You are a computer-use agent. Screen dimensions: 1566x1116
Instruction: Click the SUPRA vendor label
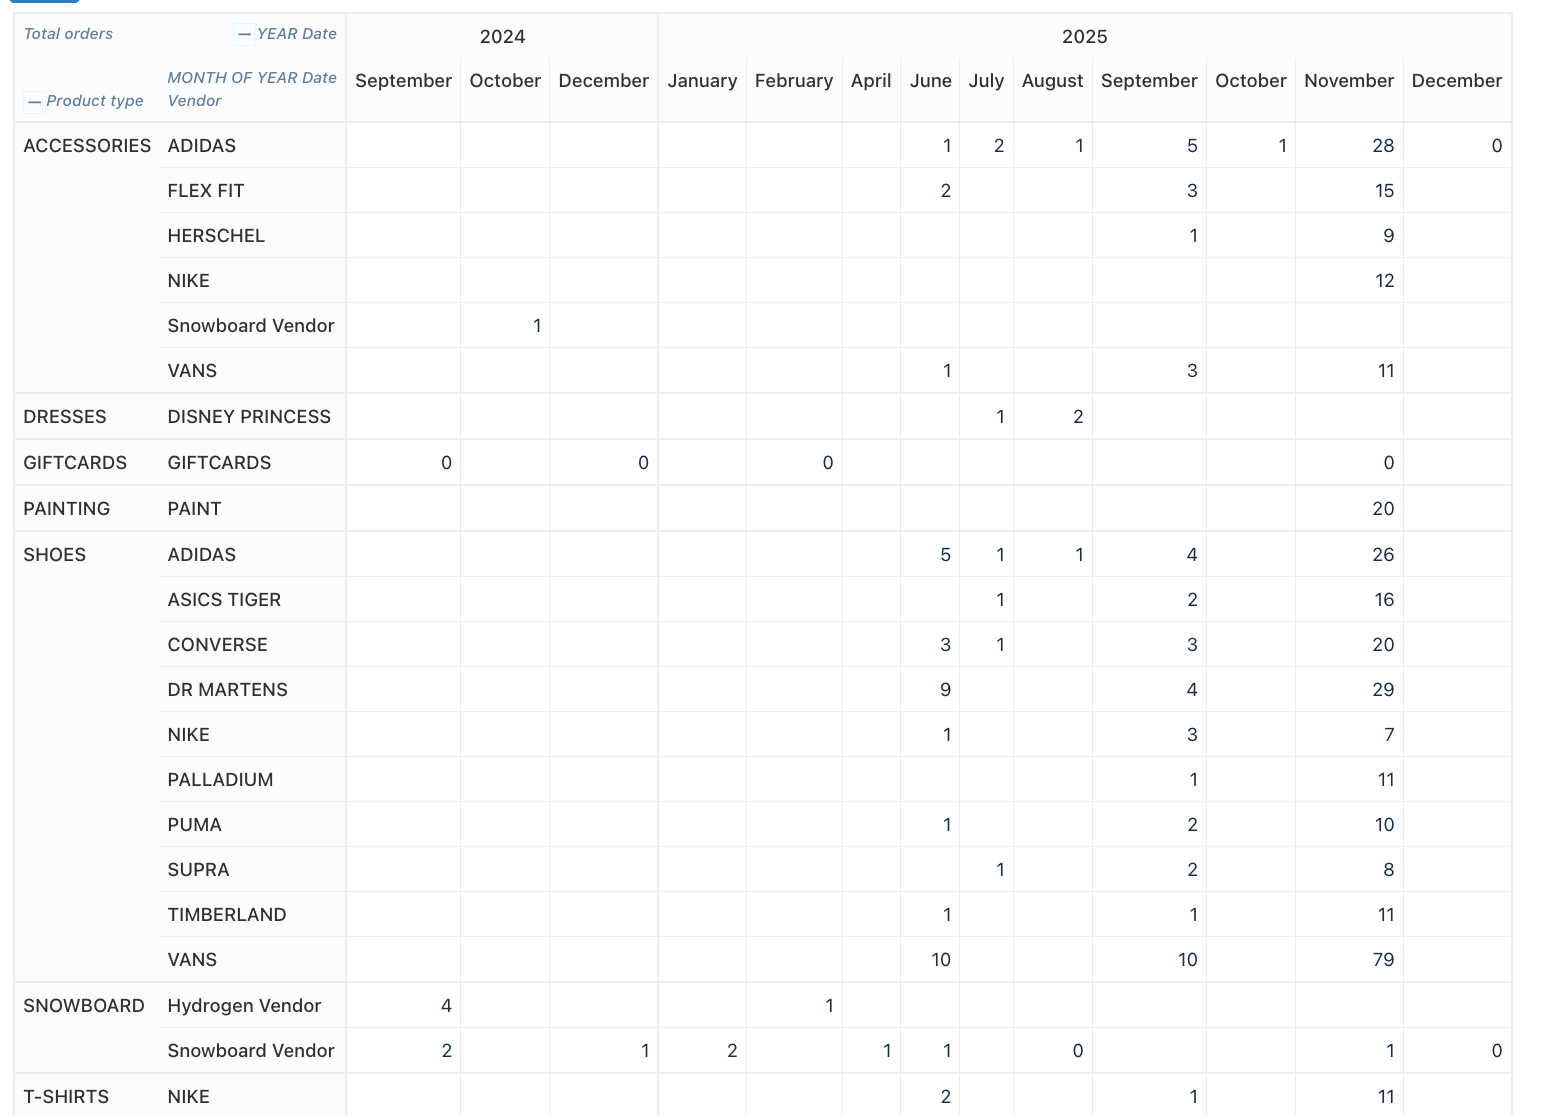[x=198, y=870]
